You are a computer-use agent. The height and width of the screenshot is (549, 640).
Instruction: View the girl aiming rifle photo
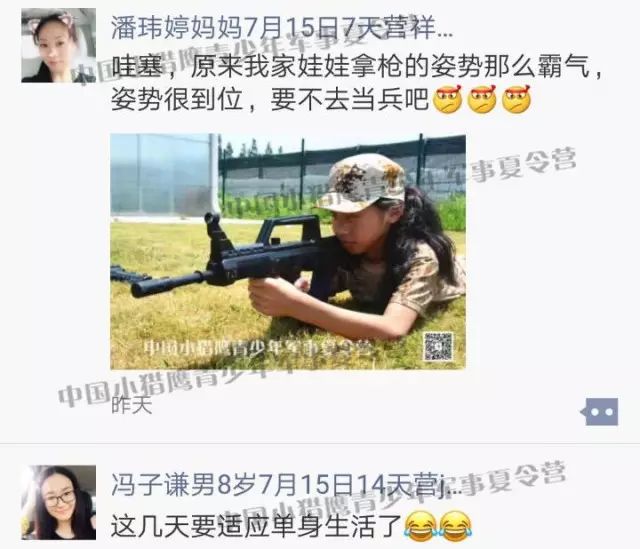pyautogui.click(x=288, y=251)
